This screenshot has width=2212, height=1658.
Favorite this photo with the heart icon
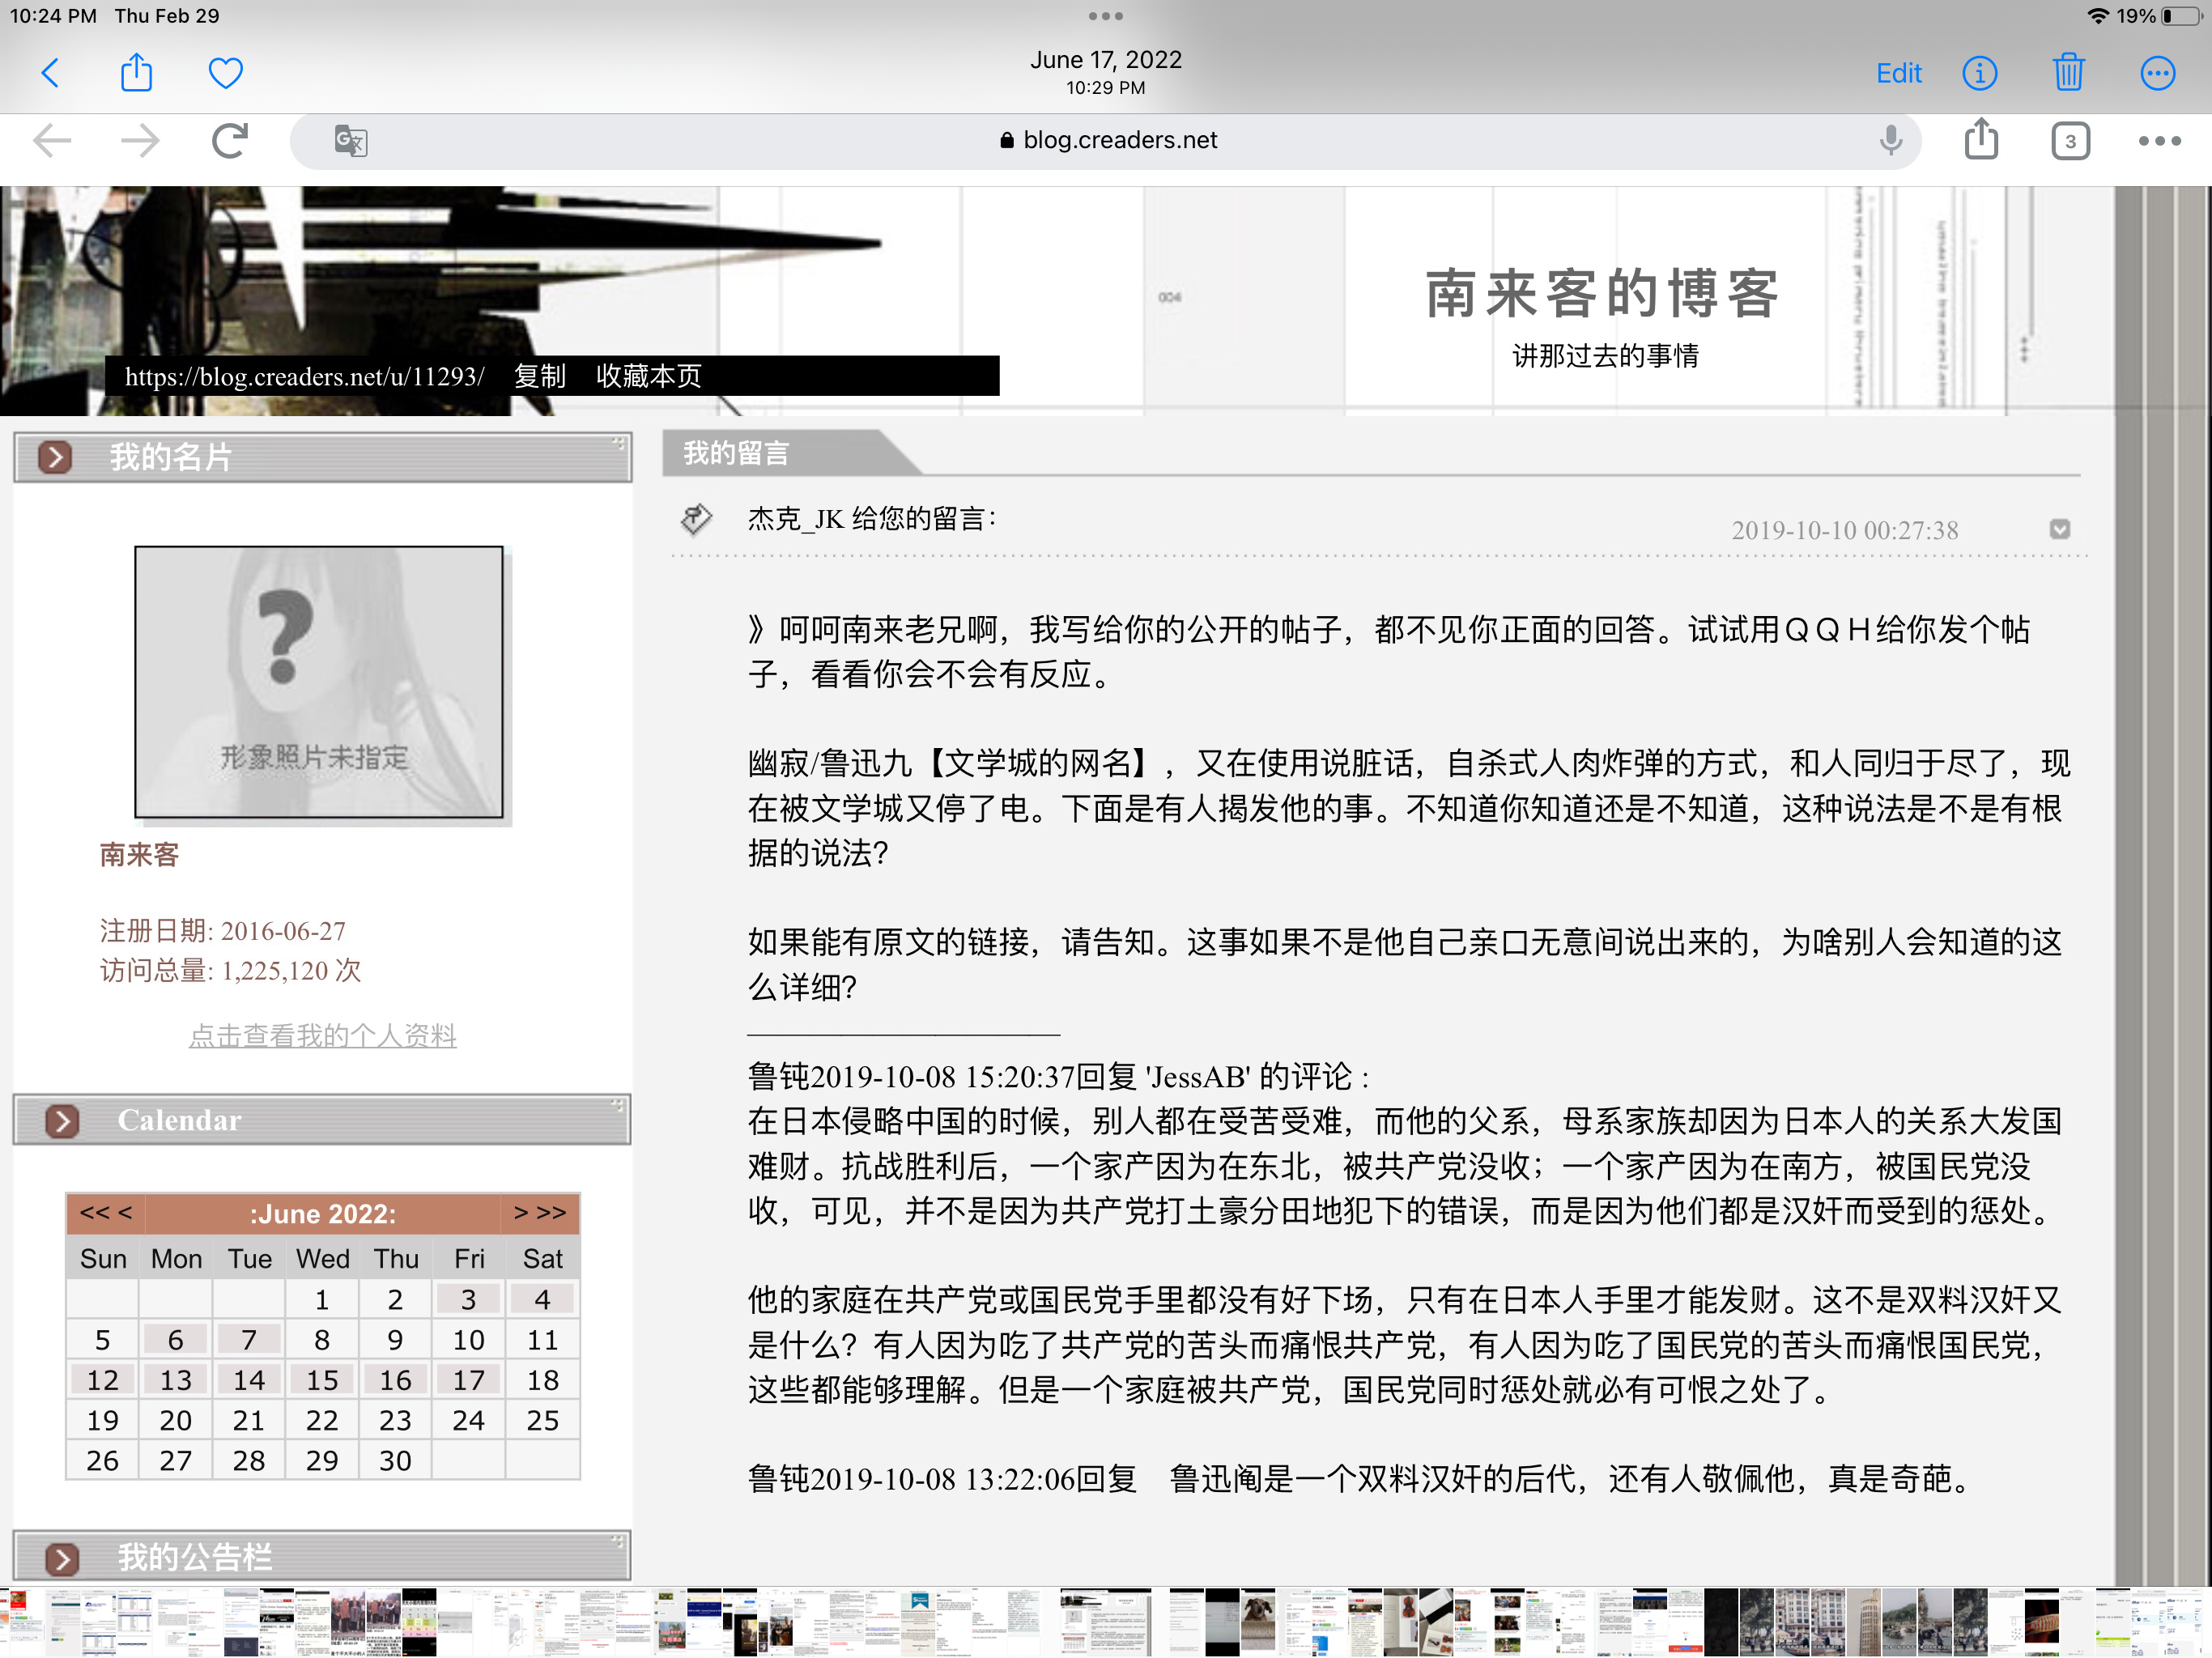coord(225,72)
